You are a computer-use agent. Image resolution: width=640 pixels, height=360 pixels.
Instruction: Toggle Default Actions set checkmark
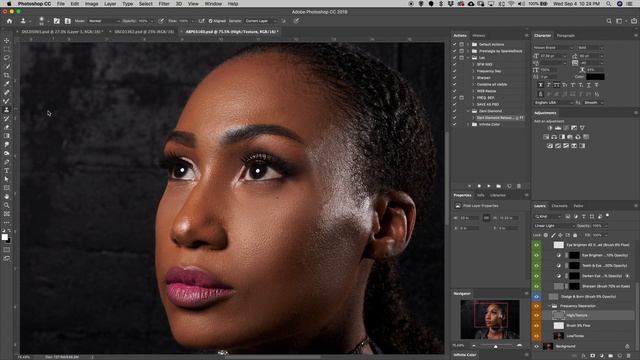coord(454,44)
